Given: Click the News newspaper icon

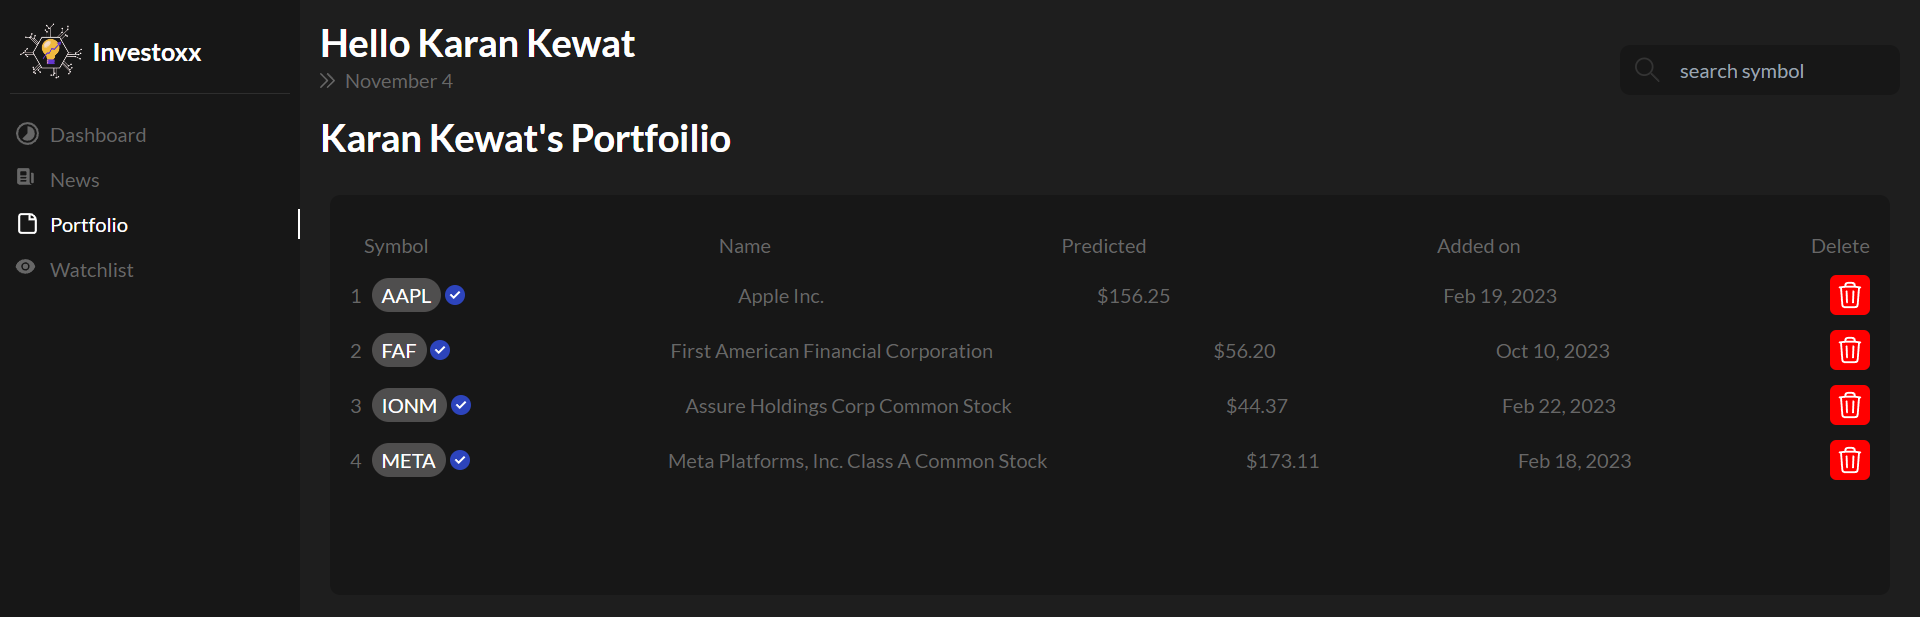Looking at the screenshot, I should pyautogui.click(x=26, y=178).
